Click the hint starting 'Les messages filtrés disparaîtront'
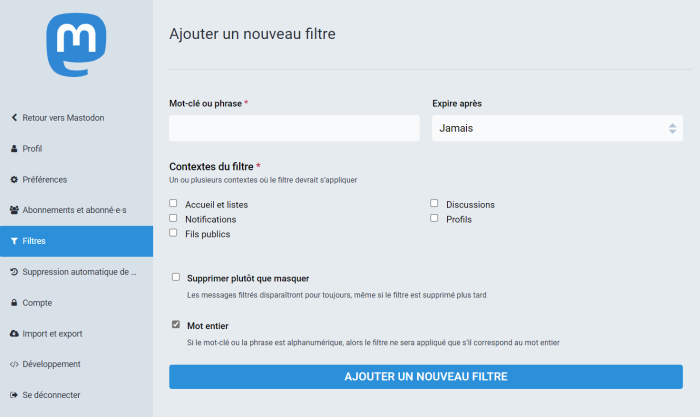The height and width of the screenshot is (417, 700). 337,295
